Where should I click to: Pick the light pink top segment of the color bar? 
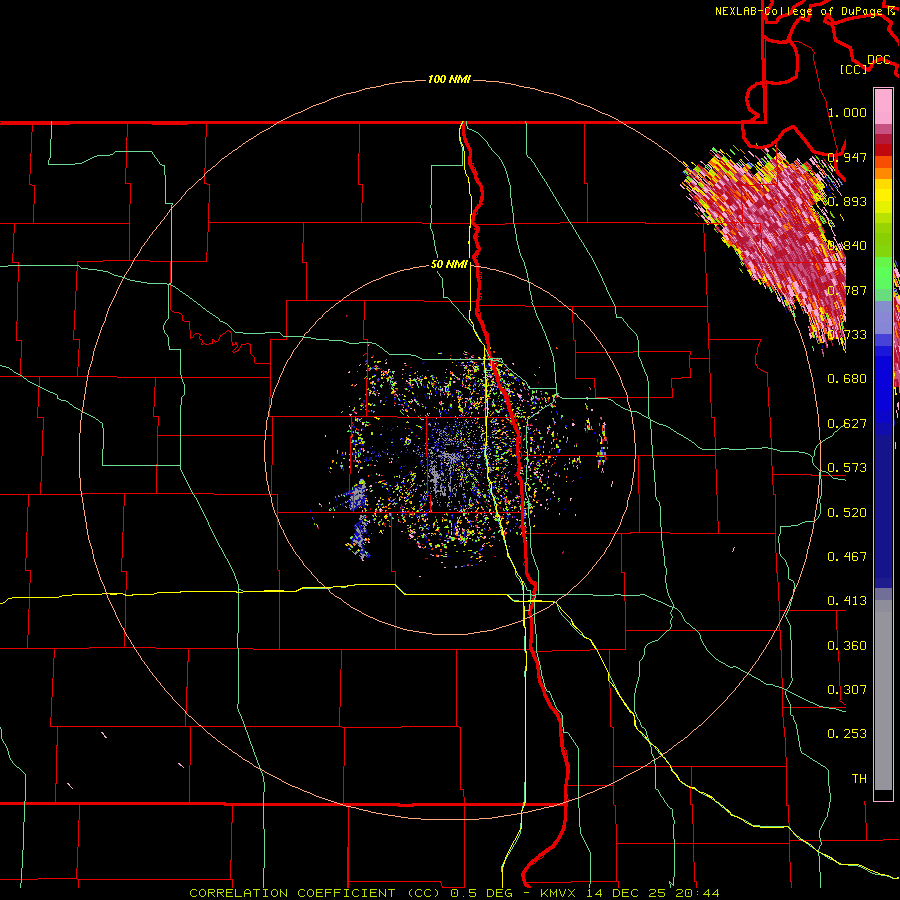pos(883,107)
